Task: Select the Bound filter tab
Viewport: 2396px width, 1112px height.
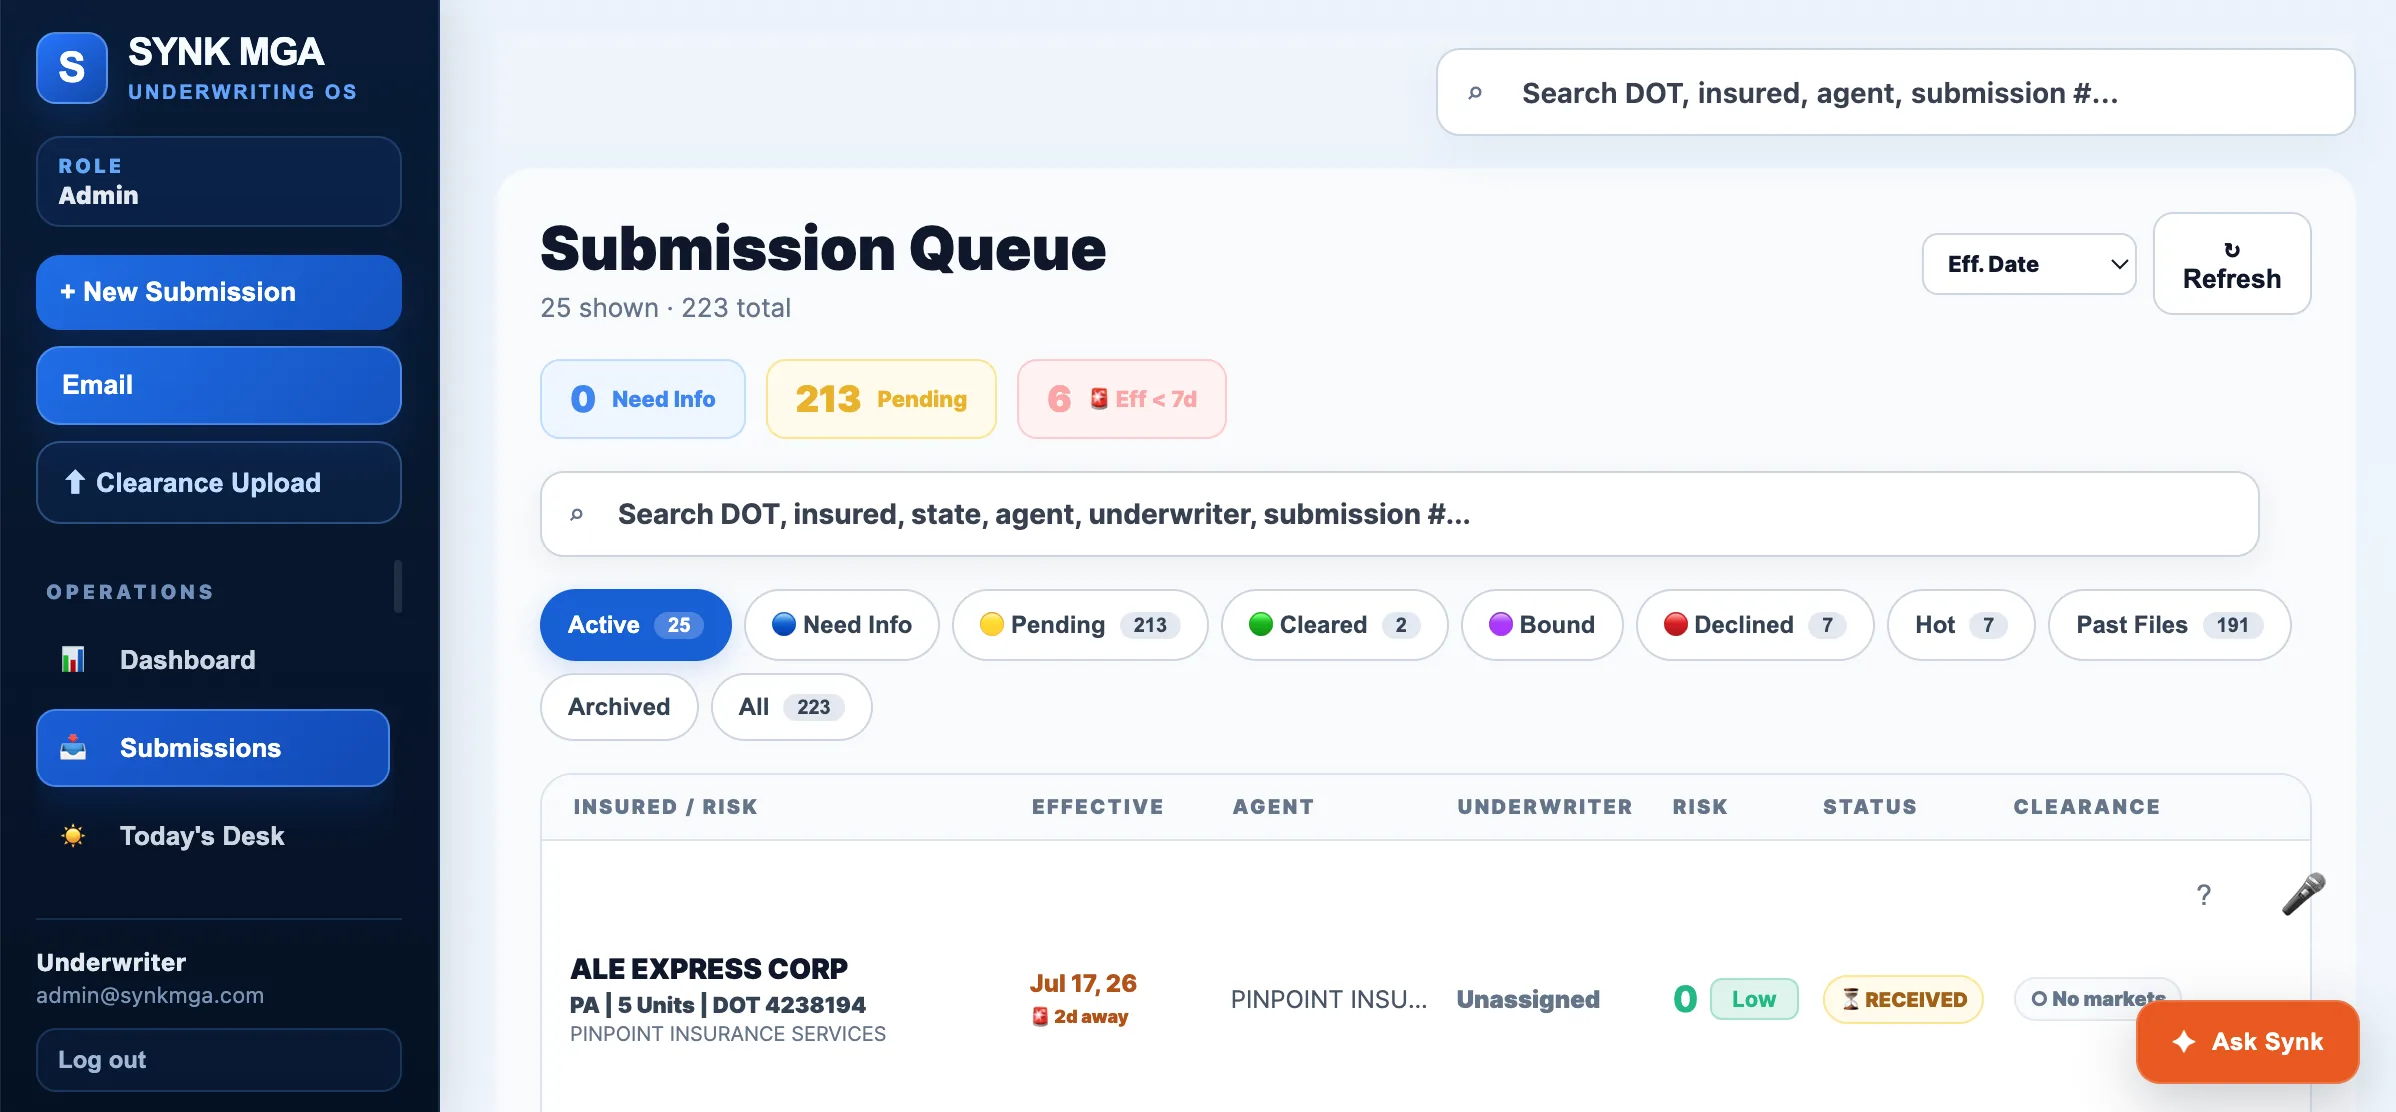Action: (1542, 625)
